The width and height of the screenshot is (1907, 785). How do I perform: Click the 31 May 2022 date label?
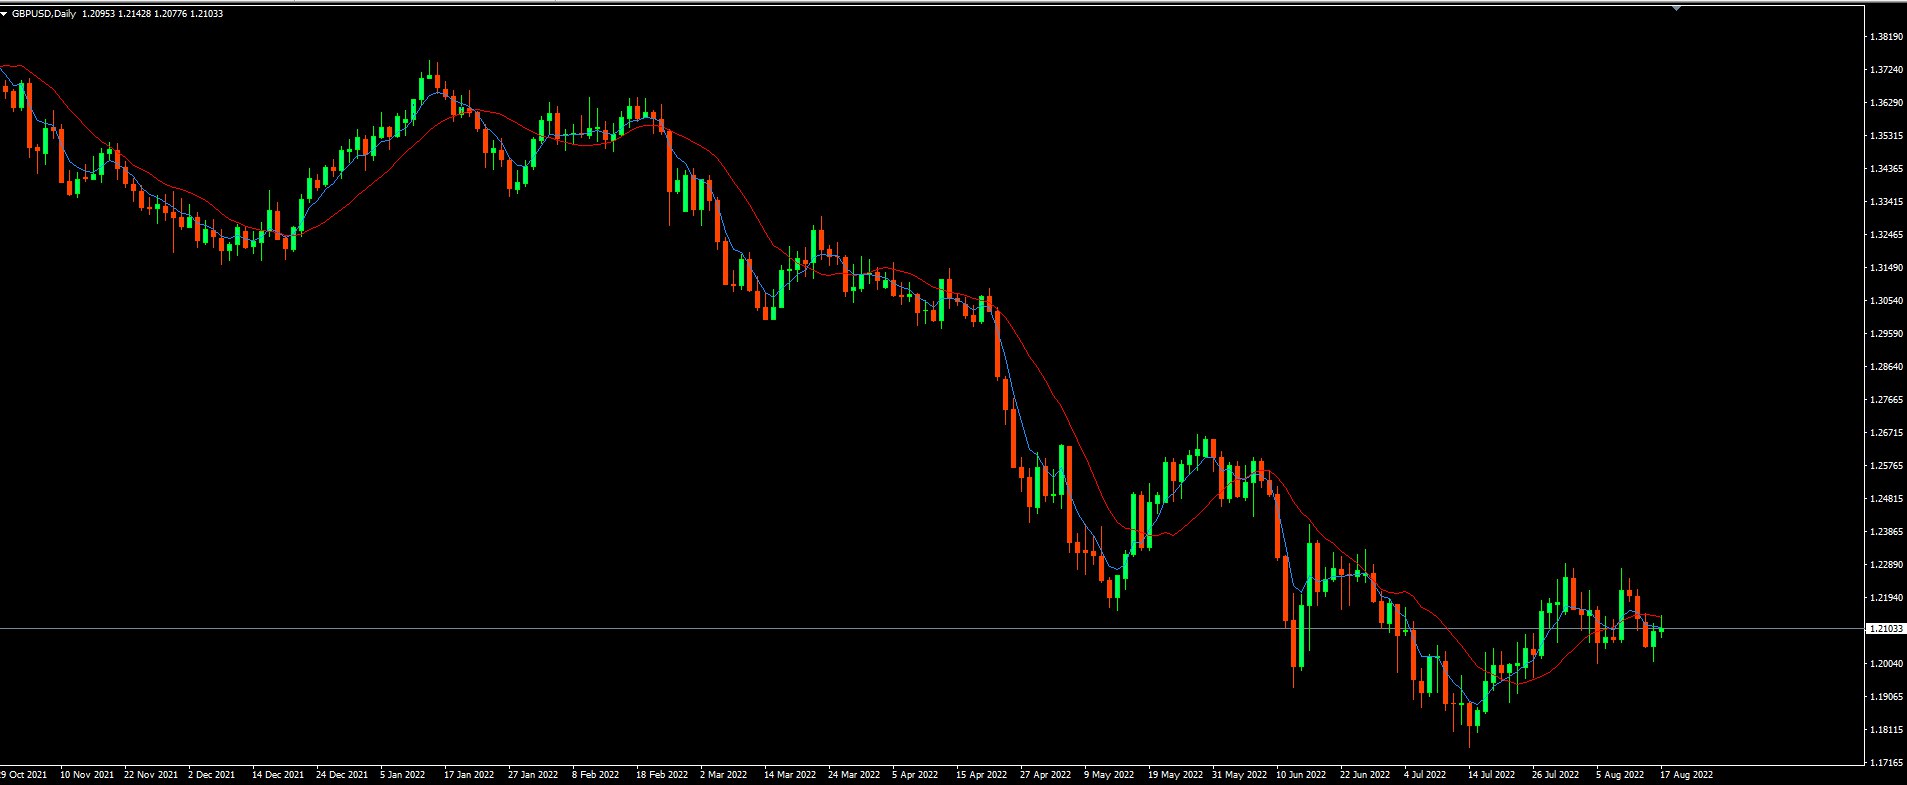1239,775
